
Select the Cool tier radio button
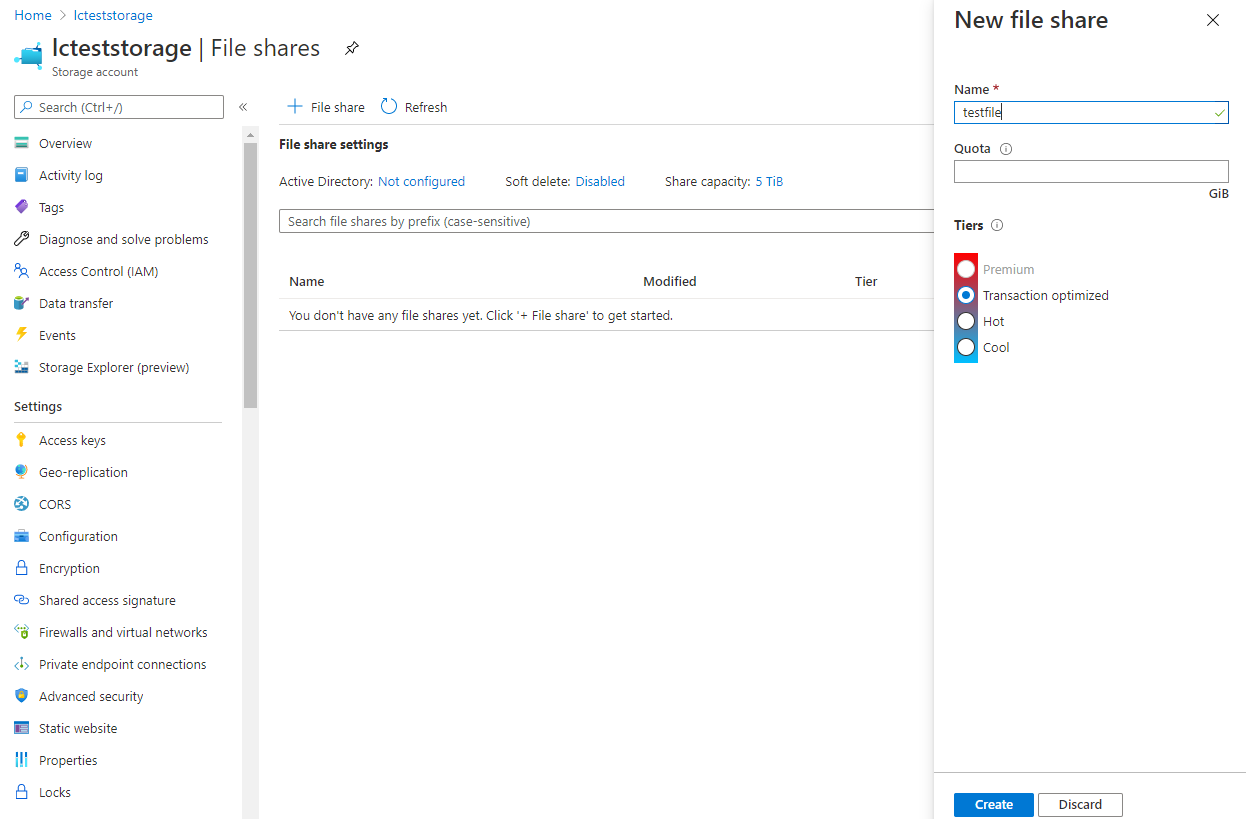966,348
